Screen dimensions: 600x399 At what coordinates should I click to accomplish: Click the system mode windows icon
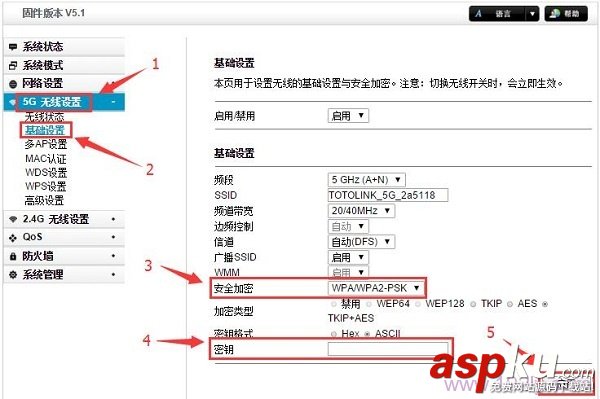click(x=13, y=65)
